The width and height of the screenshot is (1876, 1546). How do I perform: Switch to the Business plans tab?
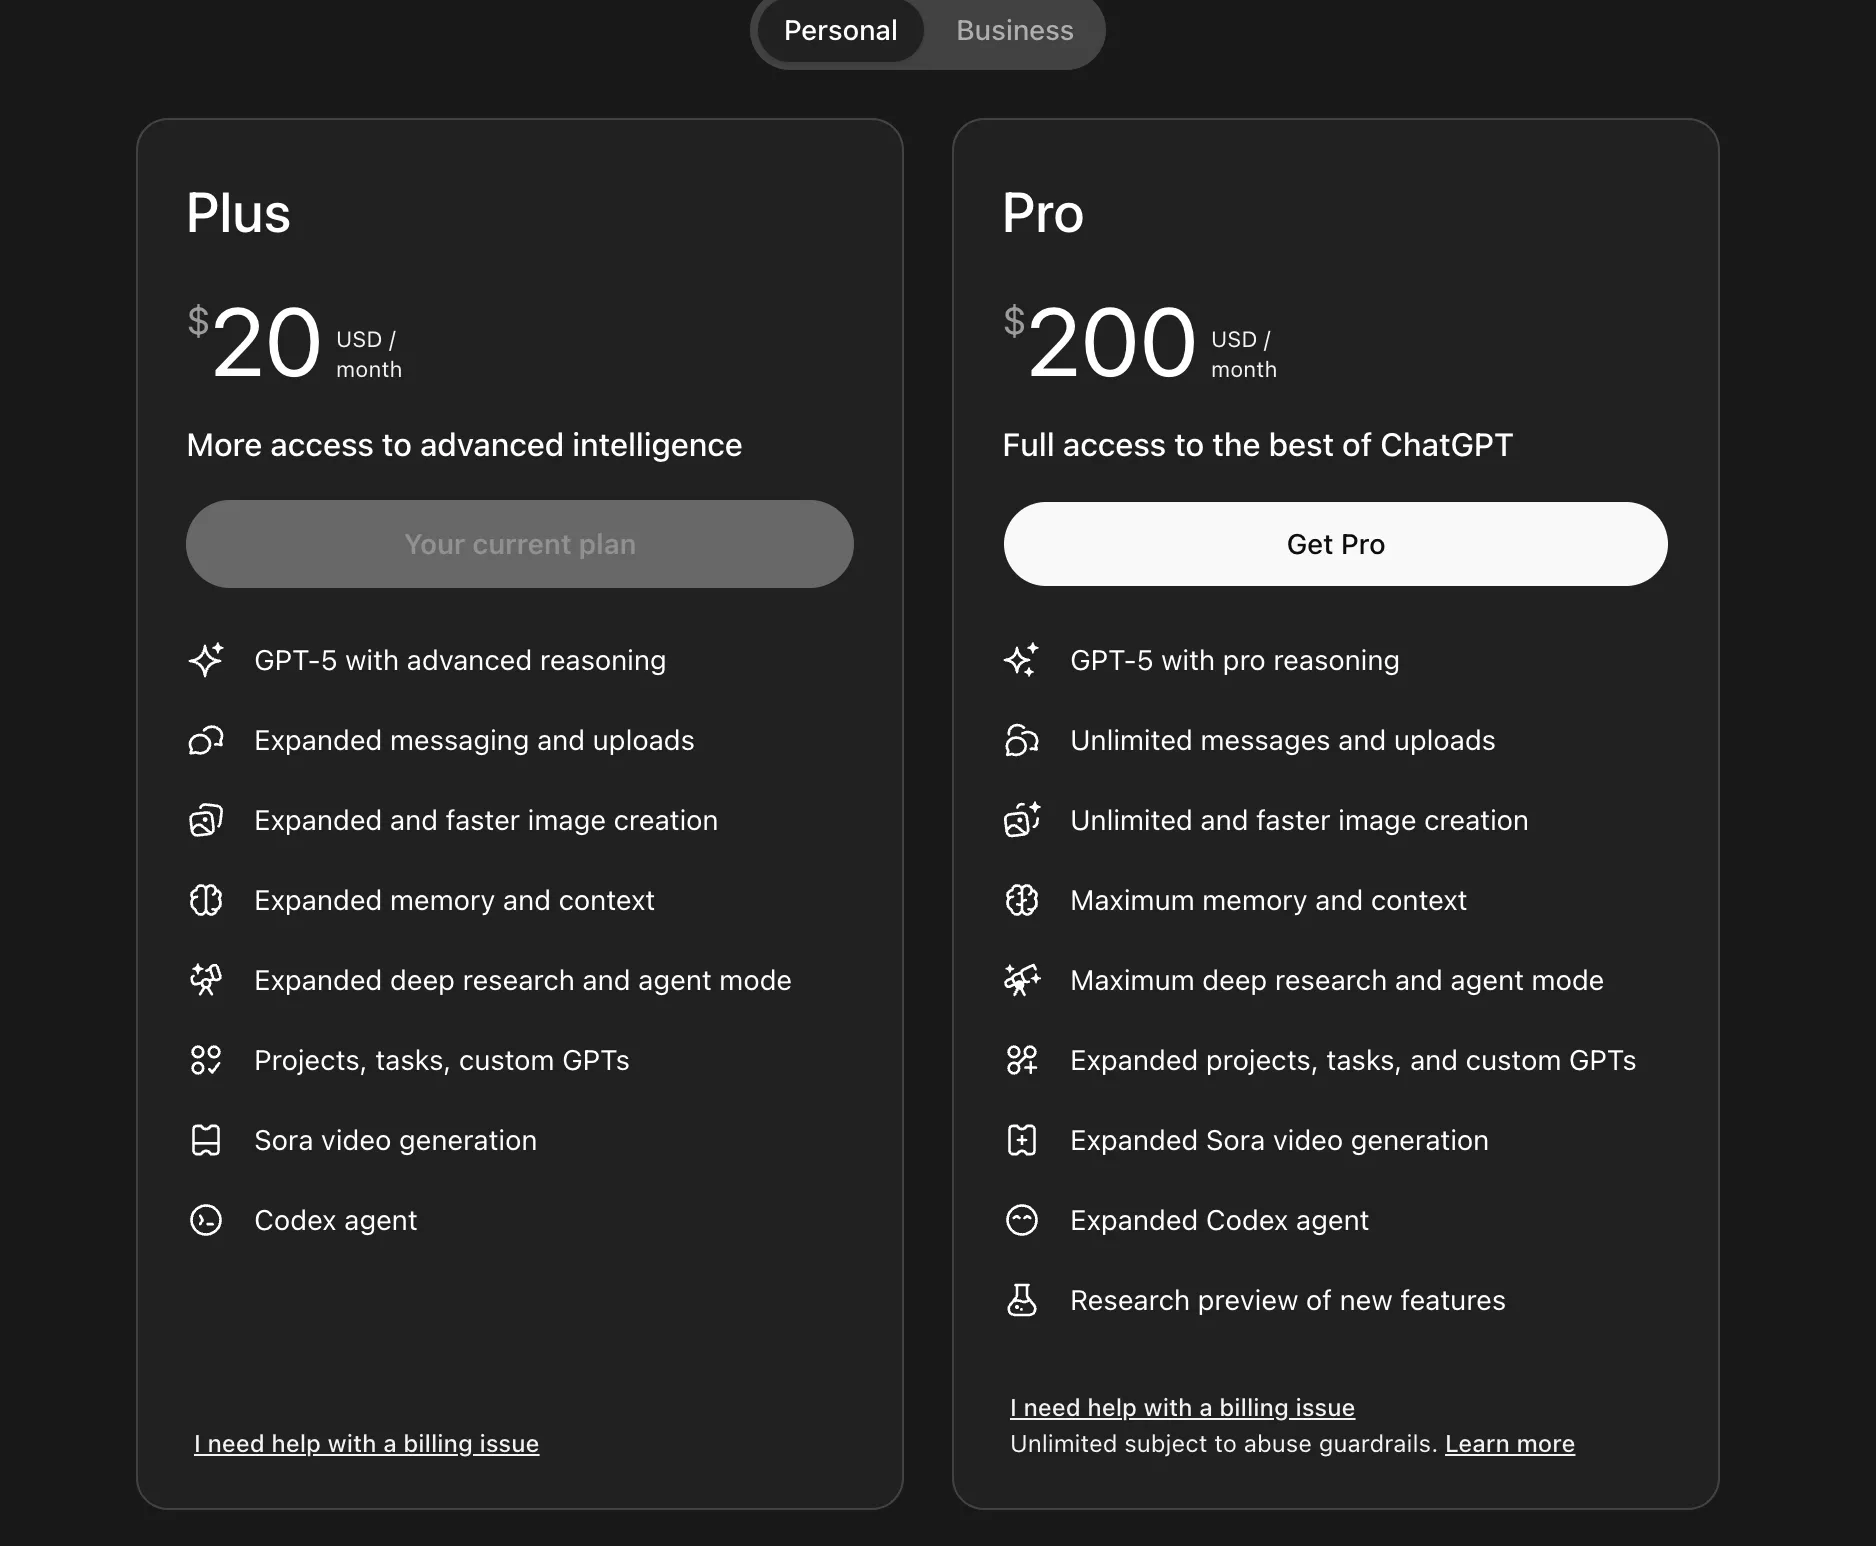(1014, 31)
